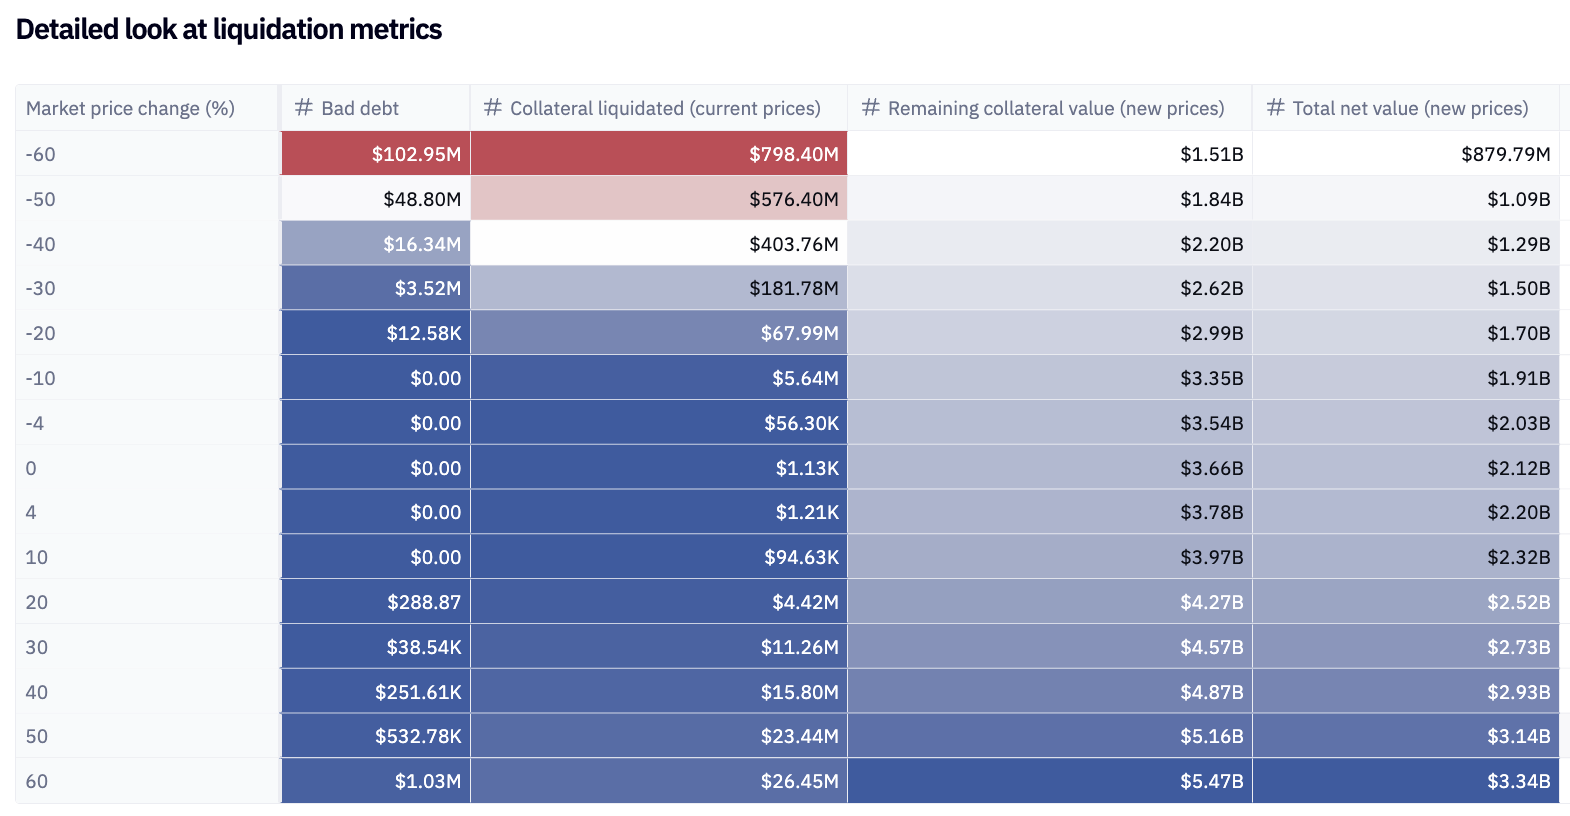Click the hash icon beside Collateral liquidated
Image resolution: width=1570 pixels, height=816 pixels.
(492, 108)
